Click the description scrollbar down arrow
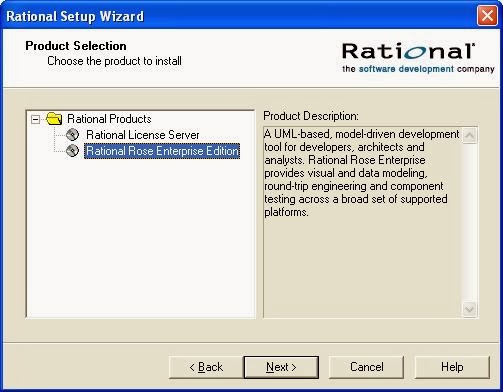 point(470,309)
